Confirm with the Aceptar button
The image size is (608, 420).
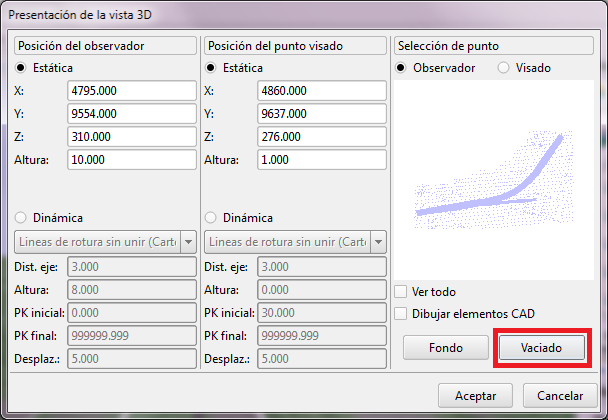click(x=476, y=396)
